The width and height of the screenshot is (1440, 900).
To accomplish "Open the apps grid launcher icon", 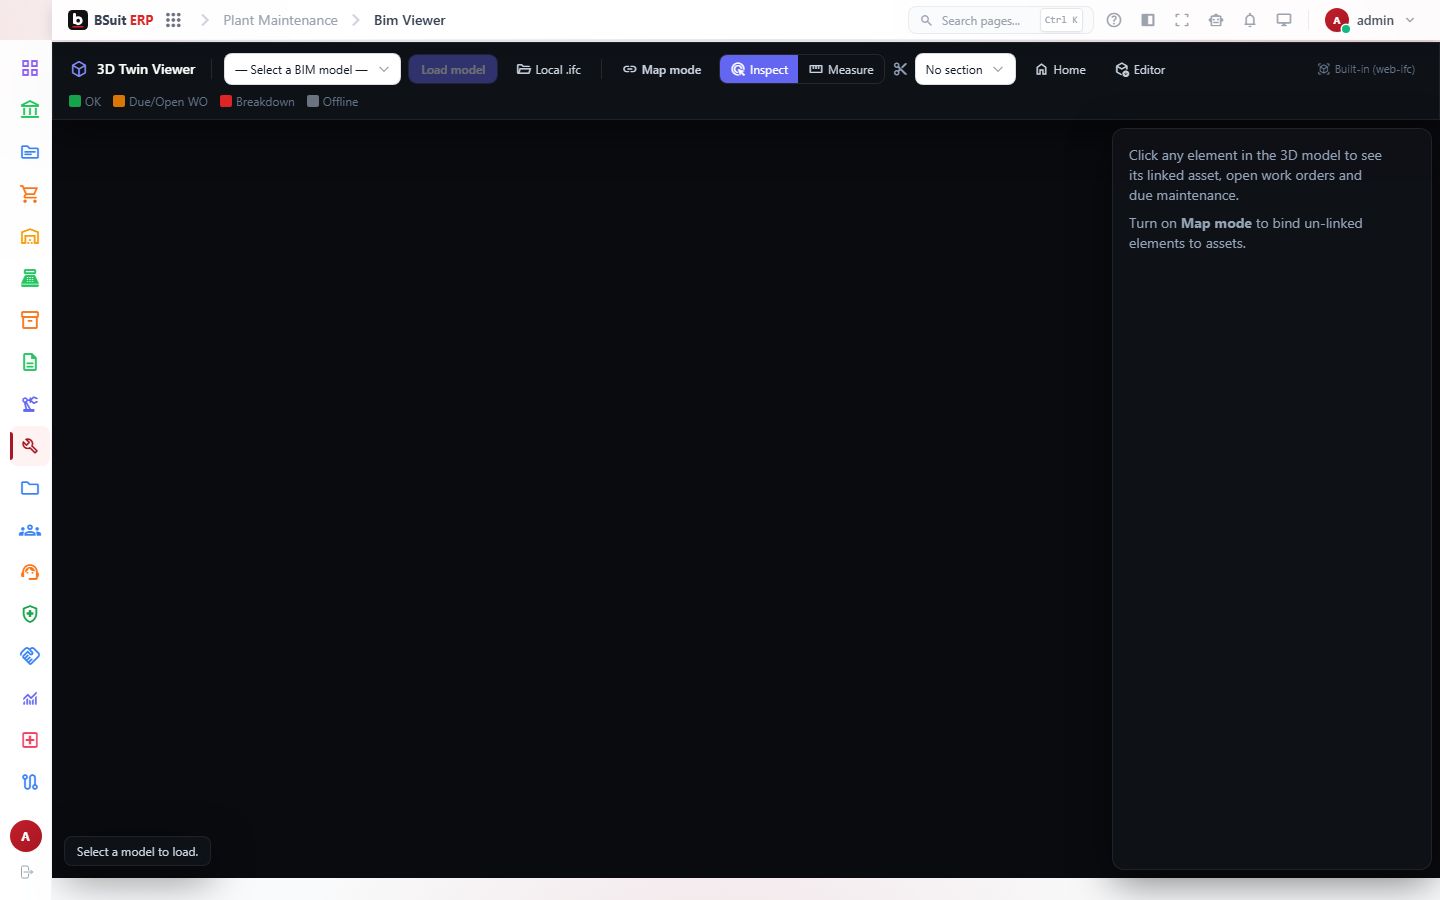I will coord(173,20).
